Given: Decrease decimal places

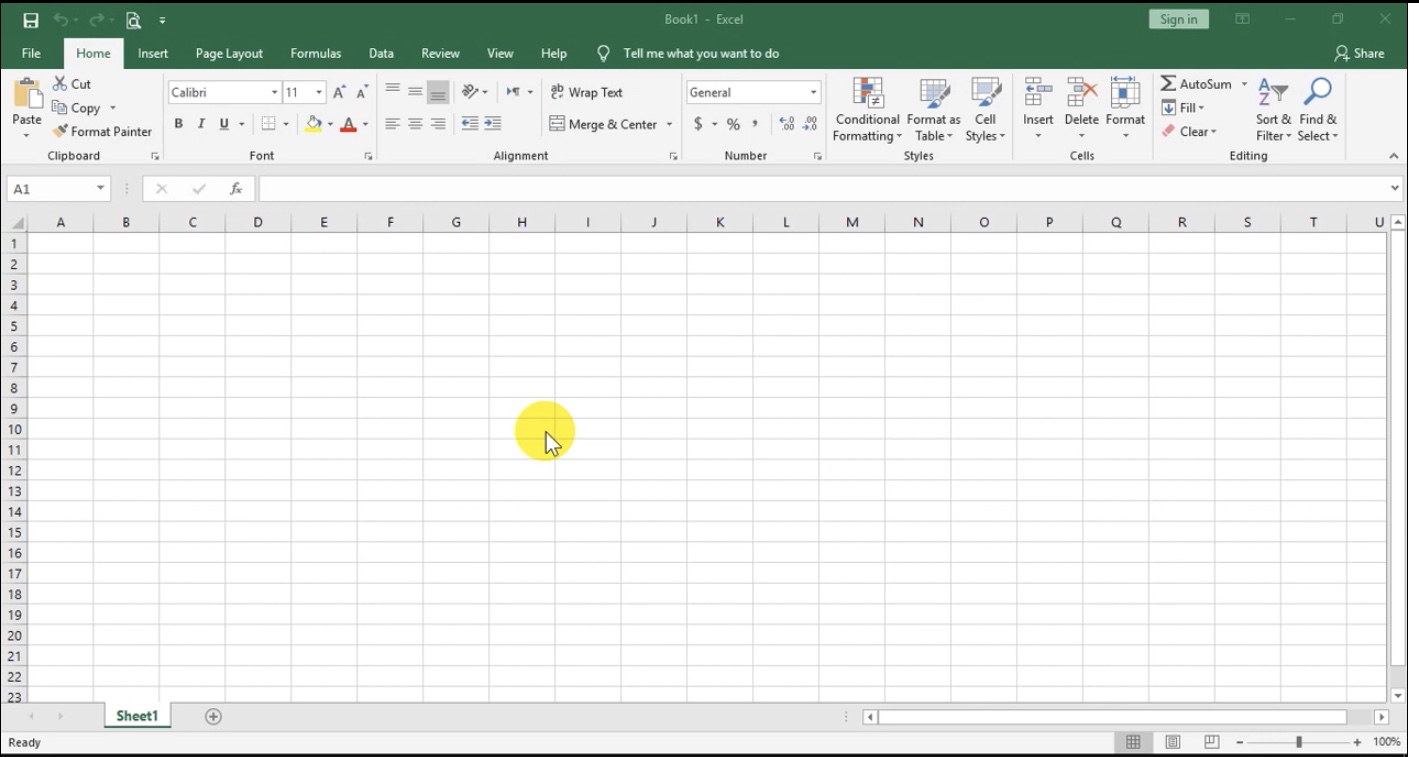Looking at the screenshot, I should (810, 124).
